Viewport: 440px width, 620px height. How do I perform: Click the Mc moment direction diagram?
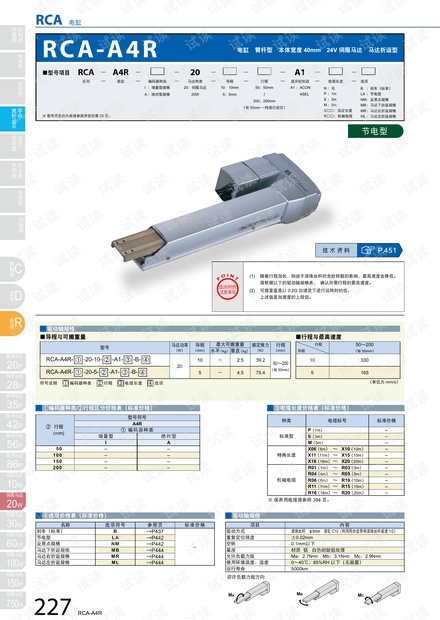pos(380,592)
